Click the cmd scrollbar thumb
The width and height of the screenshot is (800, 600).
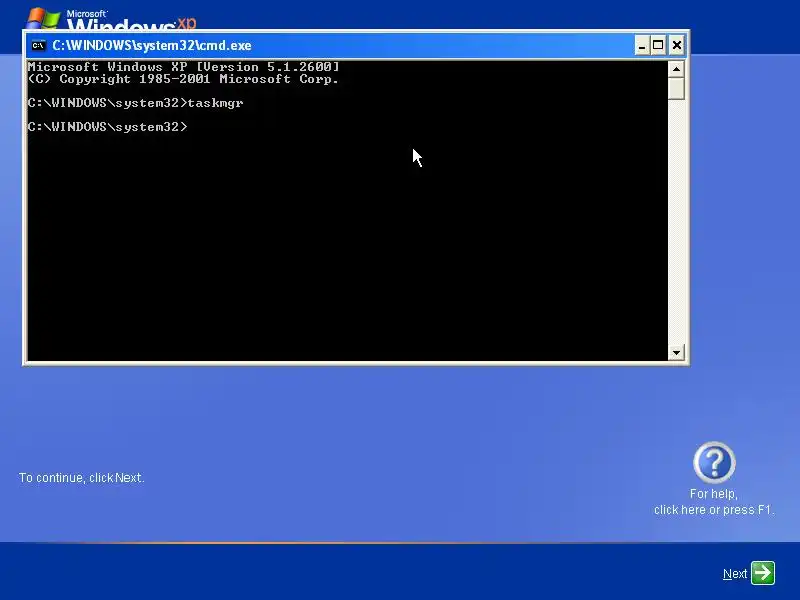pos(676,89)
